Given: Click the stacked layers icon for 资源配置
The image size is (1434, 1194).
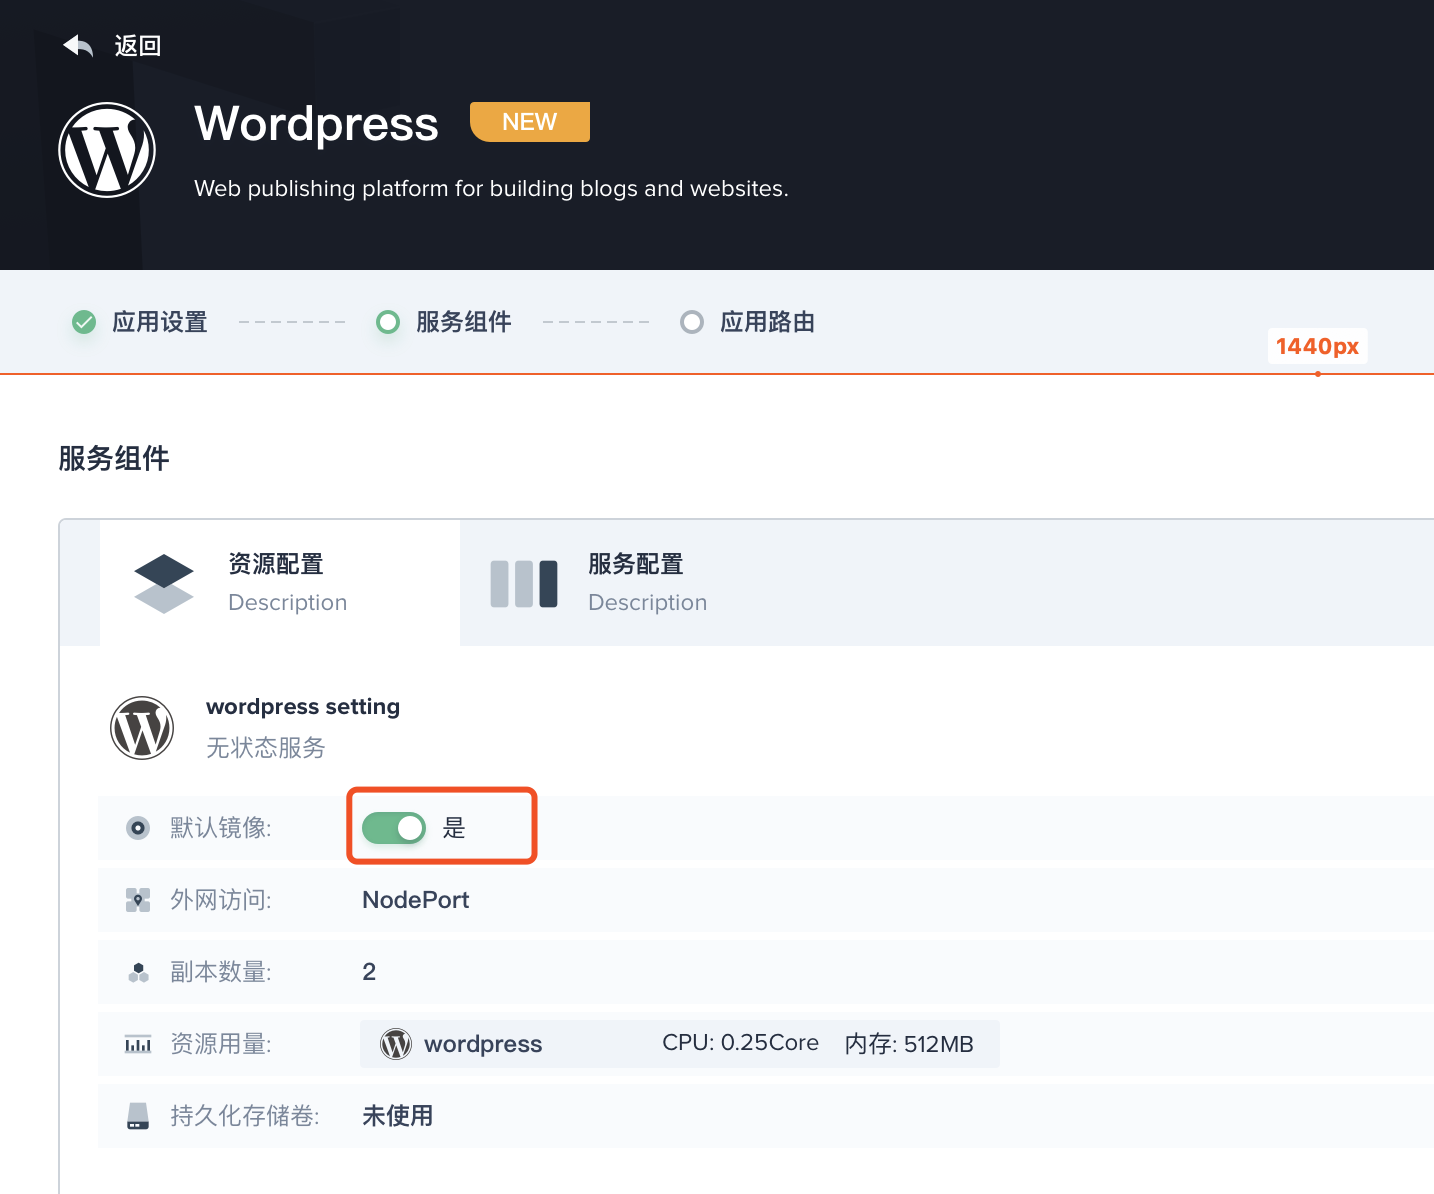Looking at the screenshot, I should click(164, 583).
